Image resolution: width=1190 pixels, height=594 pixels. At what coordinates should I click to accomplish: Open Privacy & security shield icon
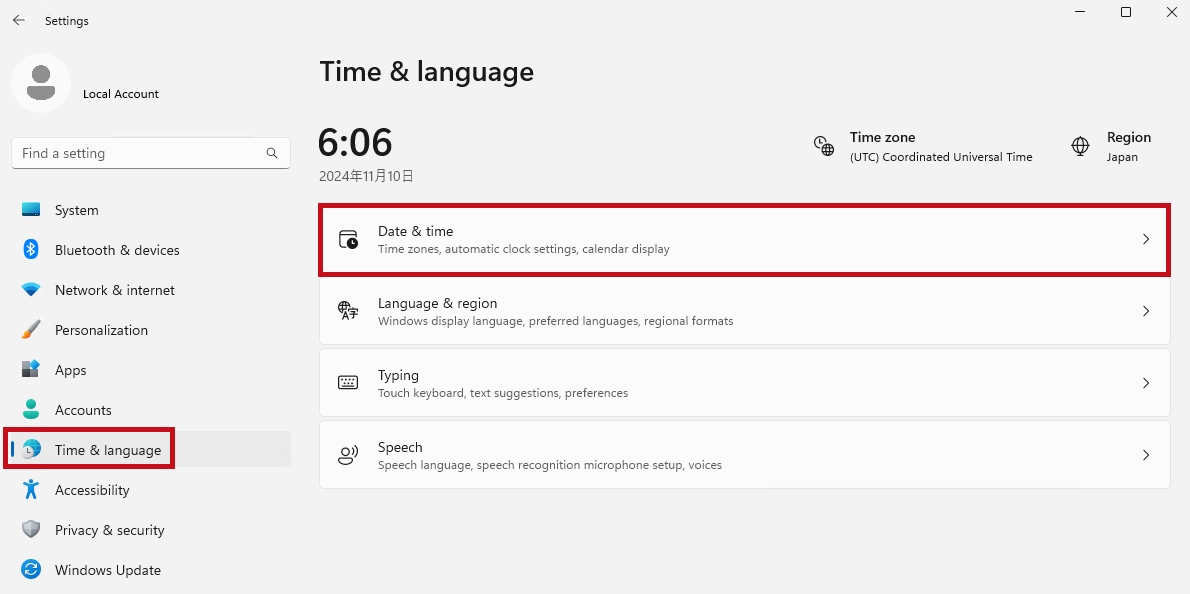[31, 530]
